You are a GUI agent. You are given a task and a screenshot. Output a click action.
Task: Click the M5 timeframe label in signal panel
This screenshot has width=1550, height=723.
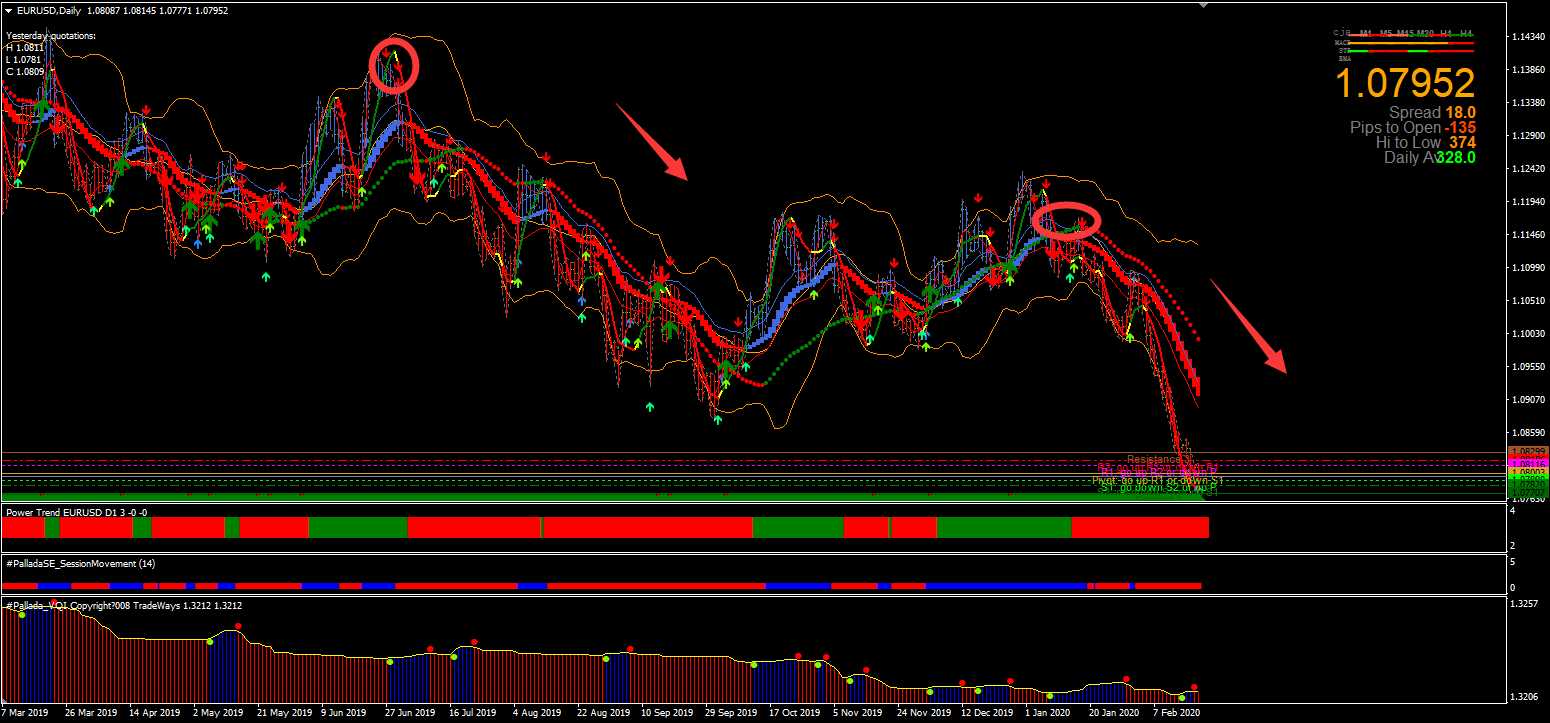click(1386, 33)
